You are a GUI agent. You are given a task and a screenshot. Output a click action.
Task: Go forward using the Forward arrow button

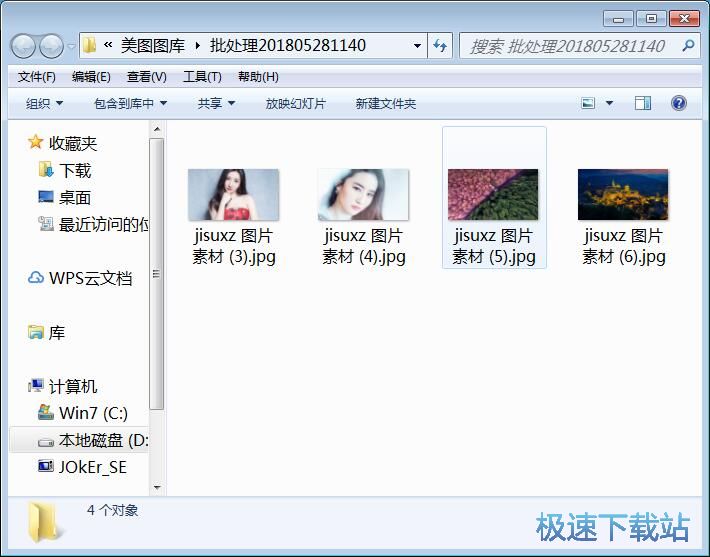pyautogui.click(x=51, y=46)
